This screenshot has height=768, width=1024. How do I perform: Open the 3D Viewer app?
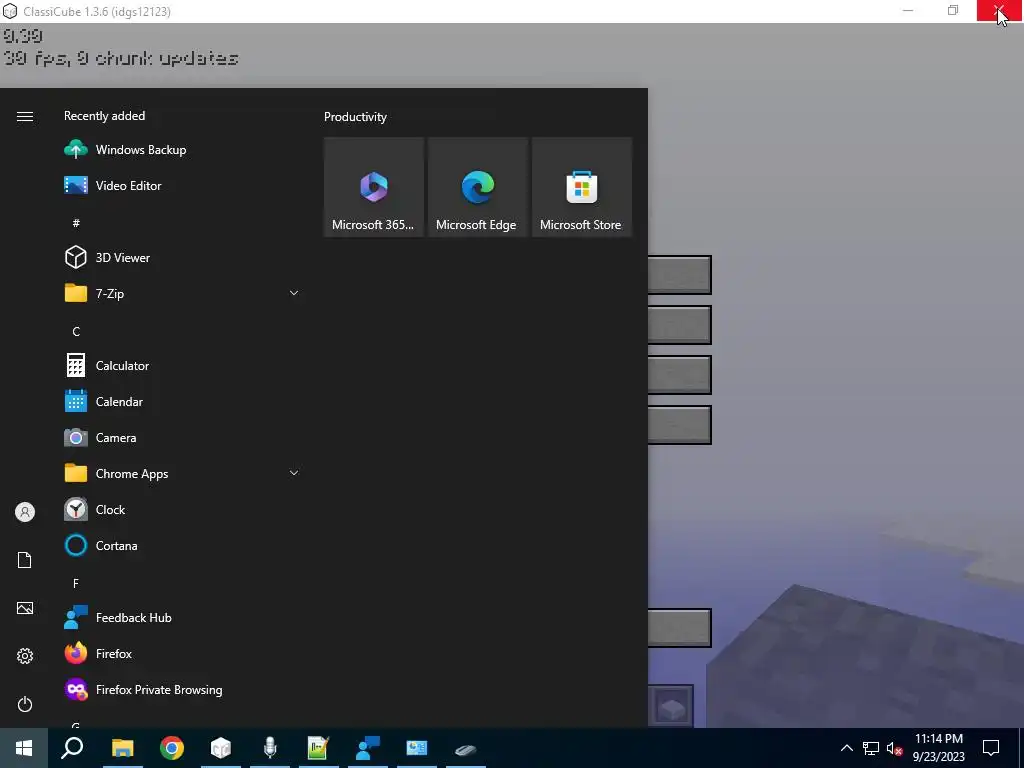pos(183,257)
